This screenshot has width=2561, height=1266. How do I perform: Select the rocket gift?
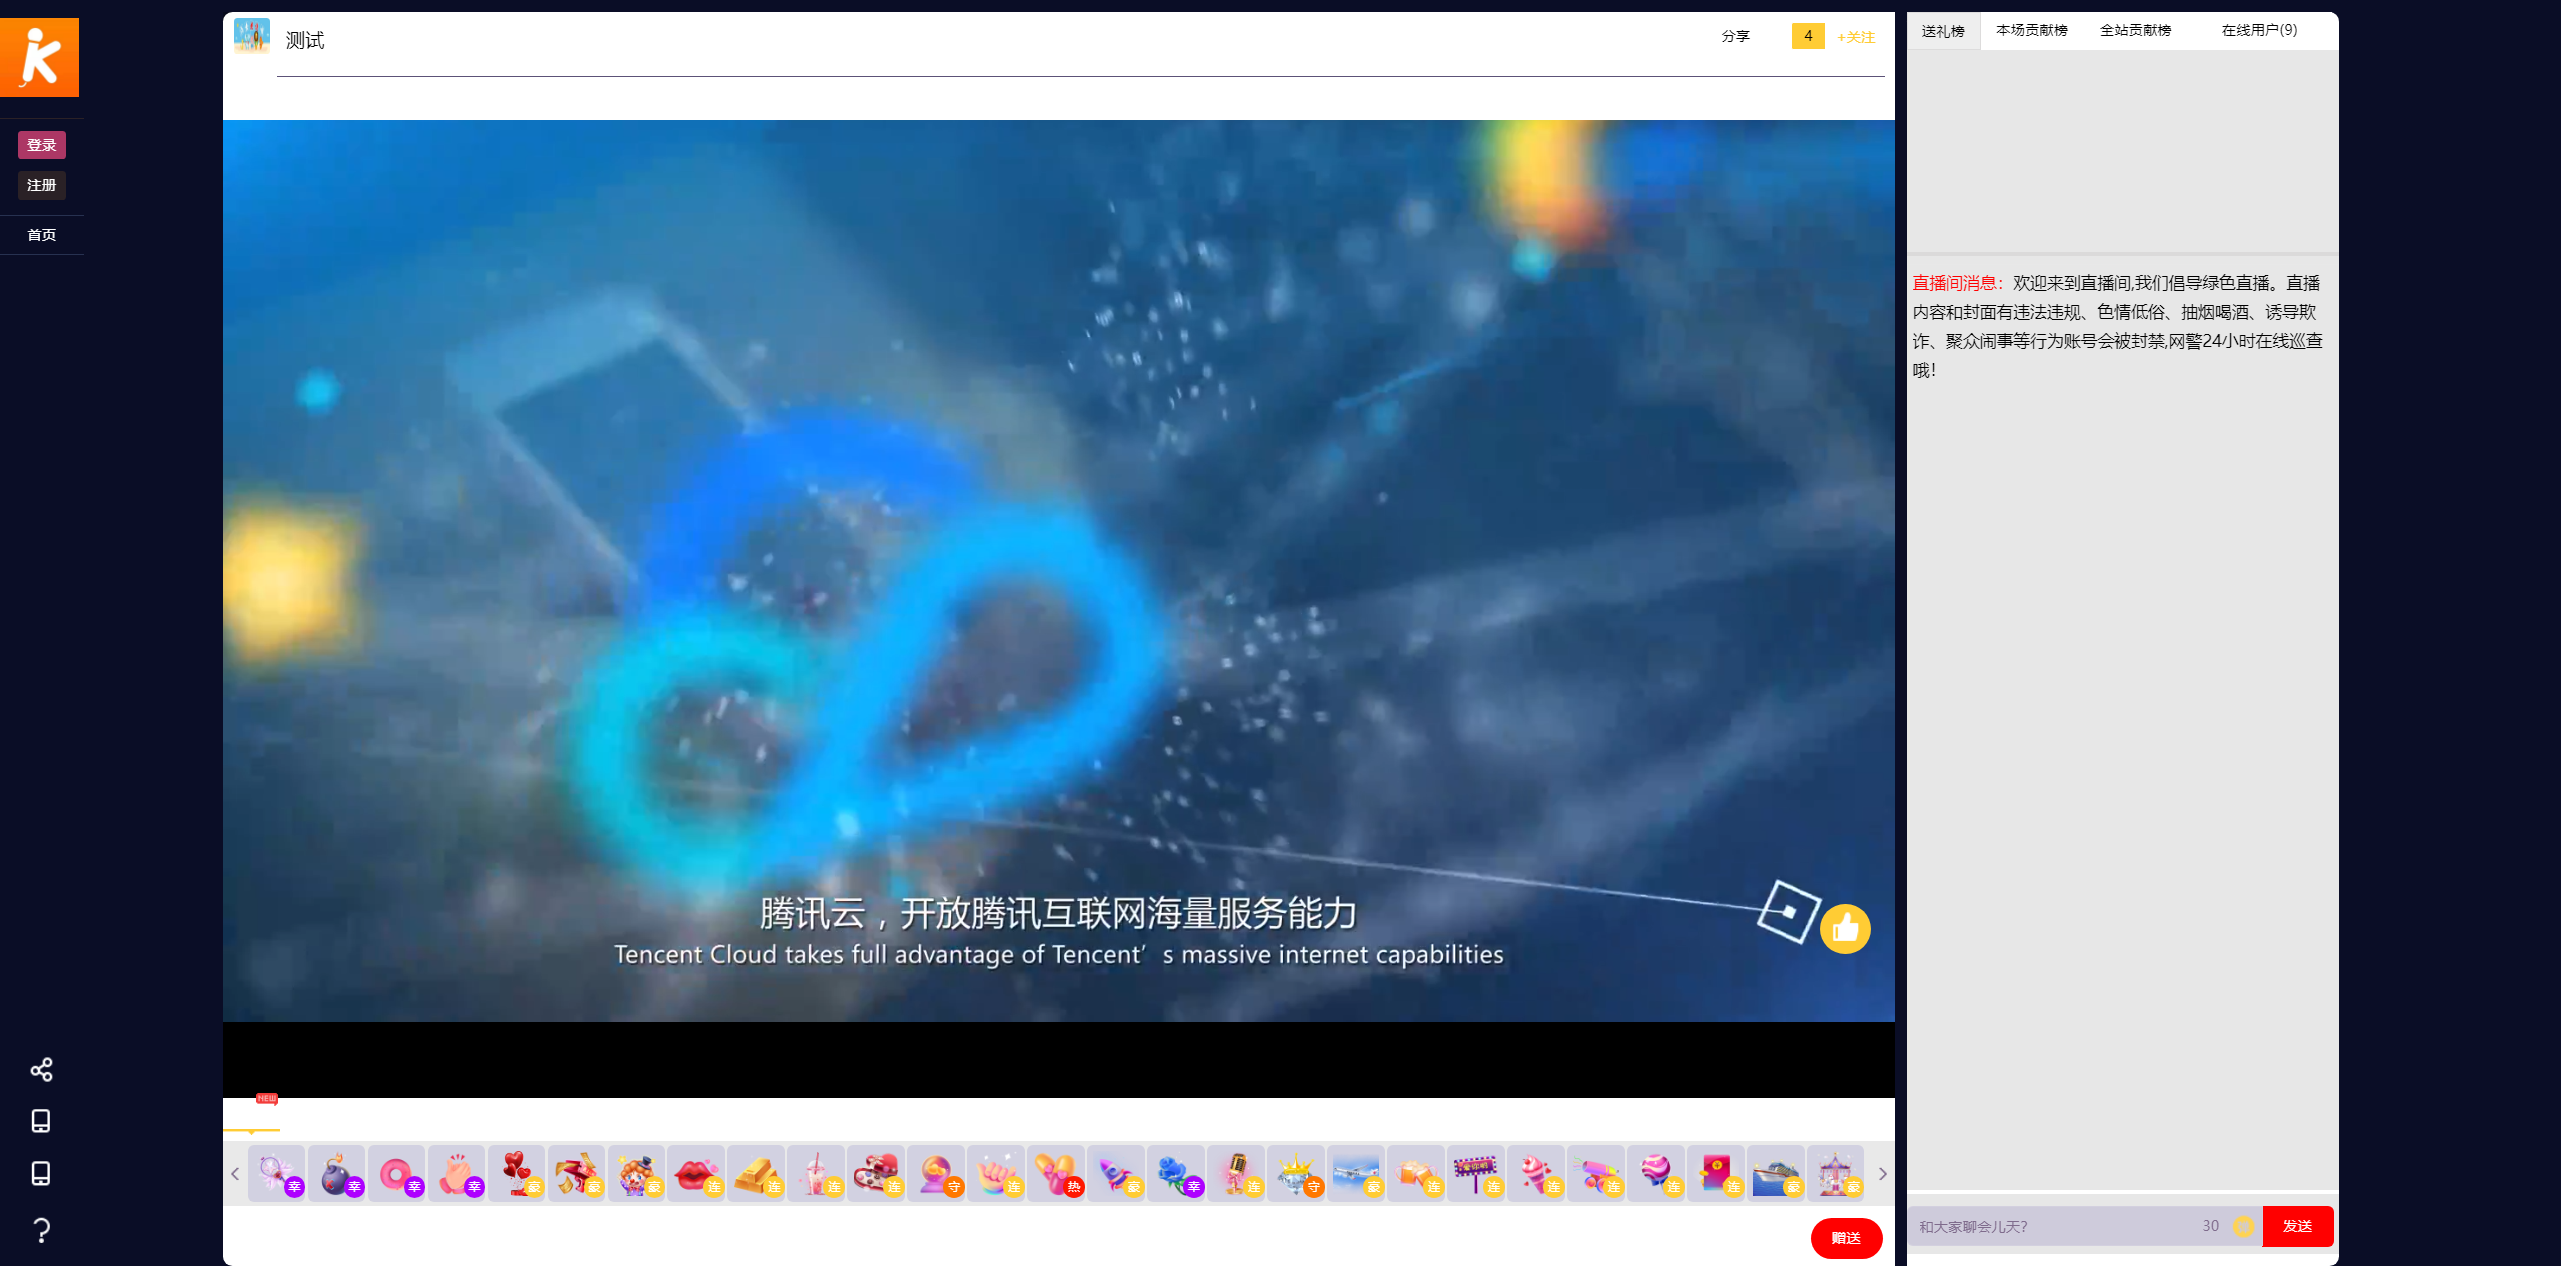tap(1116, 1173)
